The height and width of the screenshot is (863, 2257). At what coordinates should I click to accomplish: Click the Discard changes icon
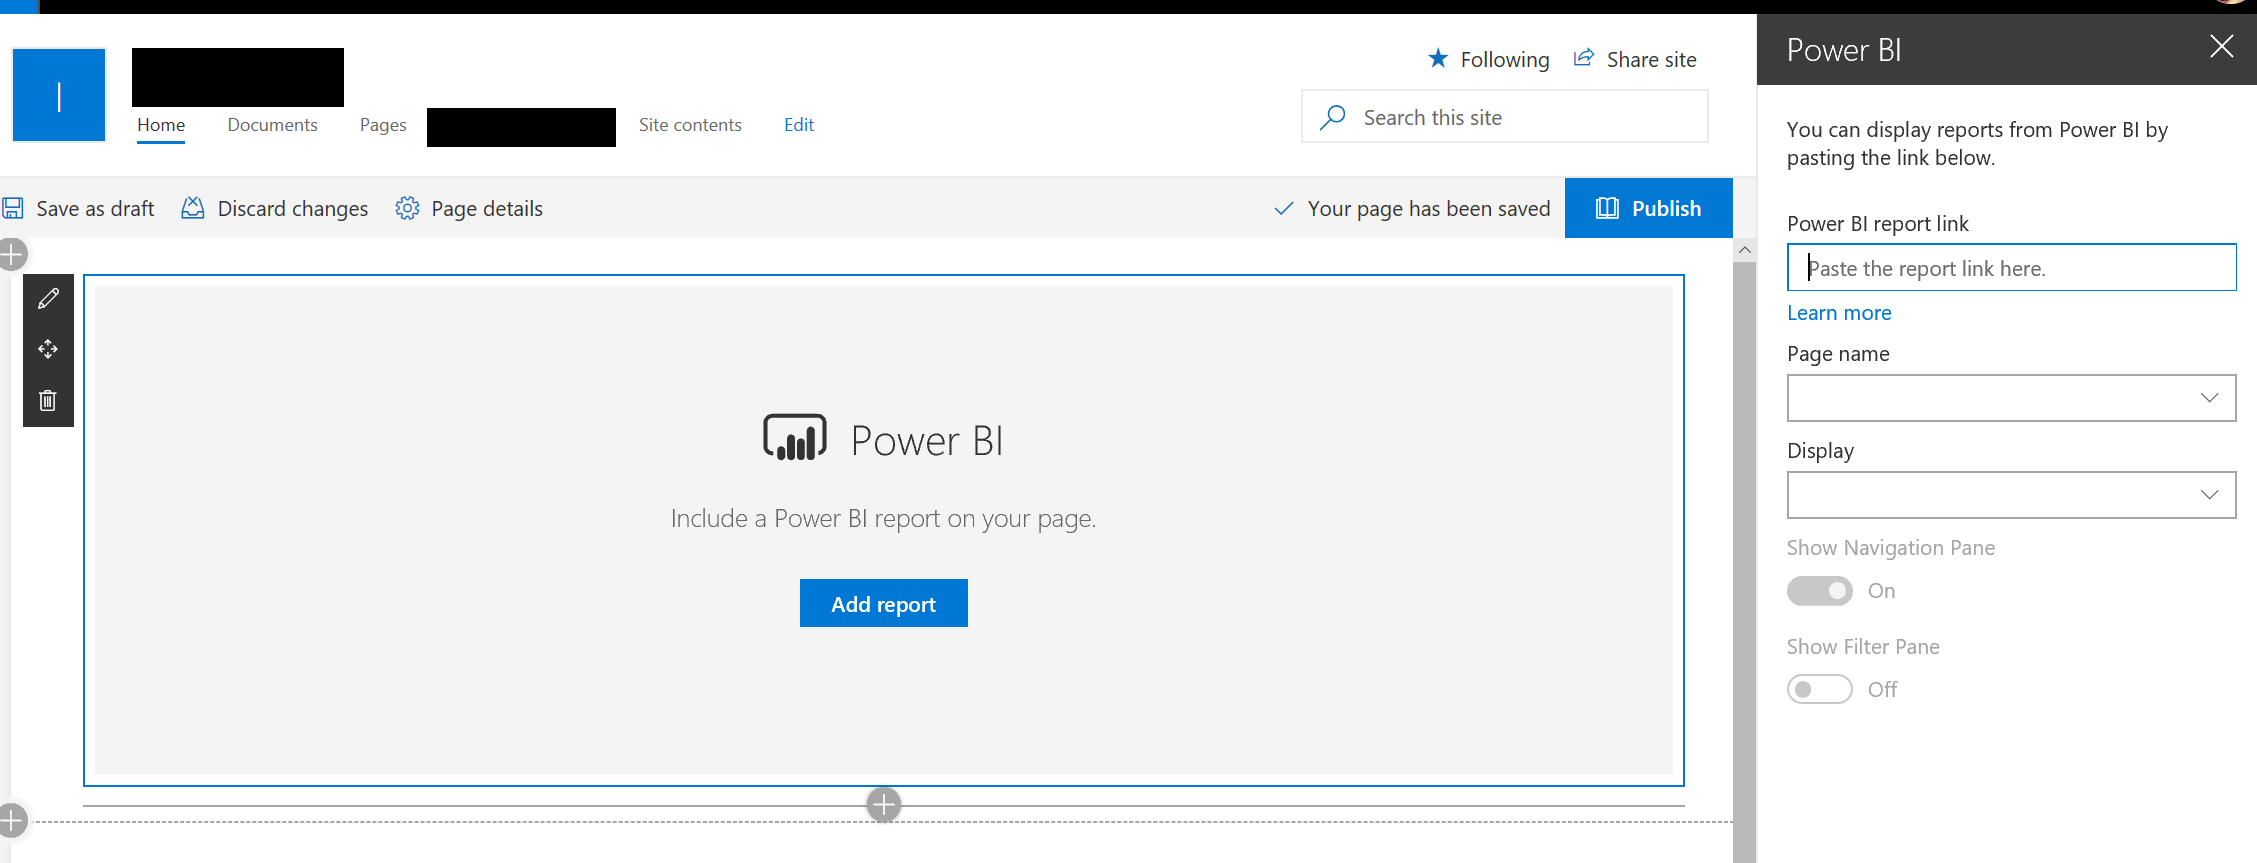coord(193,208)
